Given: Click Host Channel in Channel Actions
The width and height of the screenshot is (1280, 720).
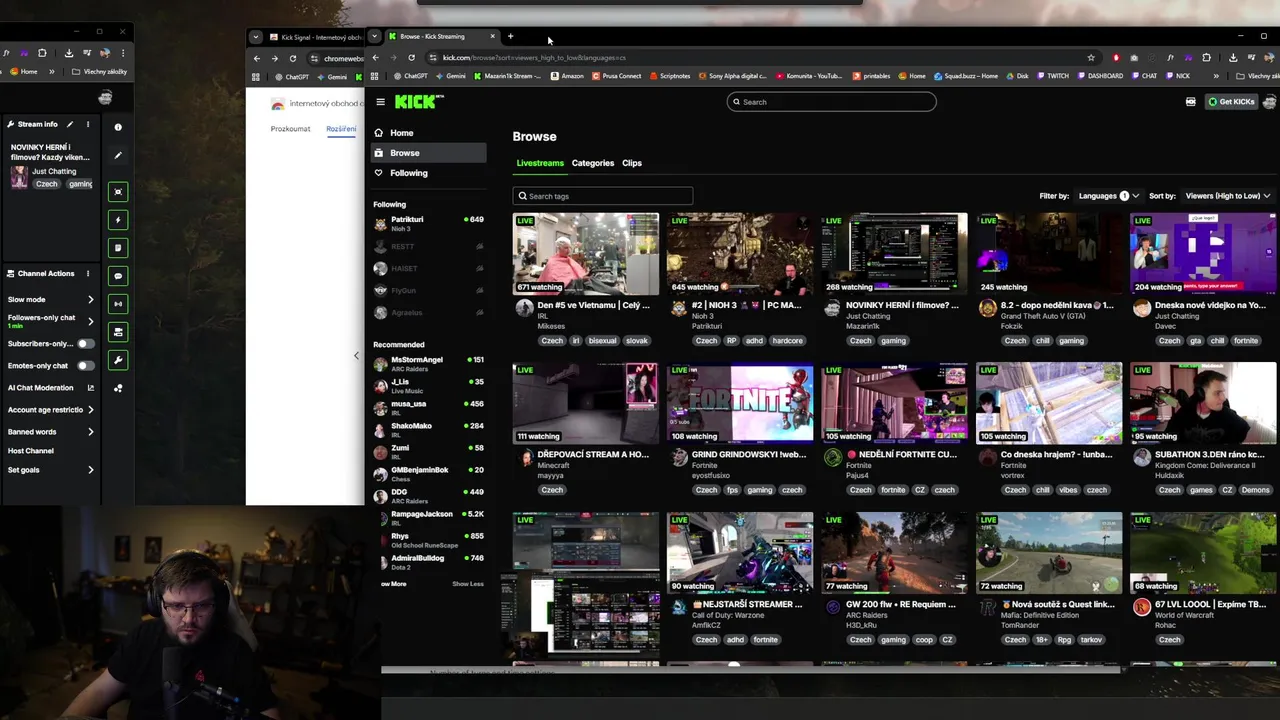Looking at the screenshot, I should click(x=31, y=451).
